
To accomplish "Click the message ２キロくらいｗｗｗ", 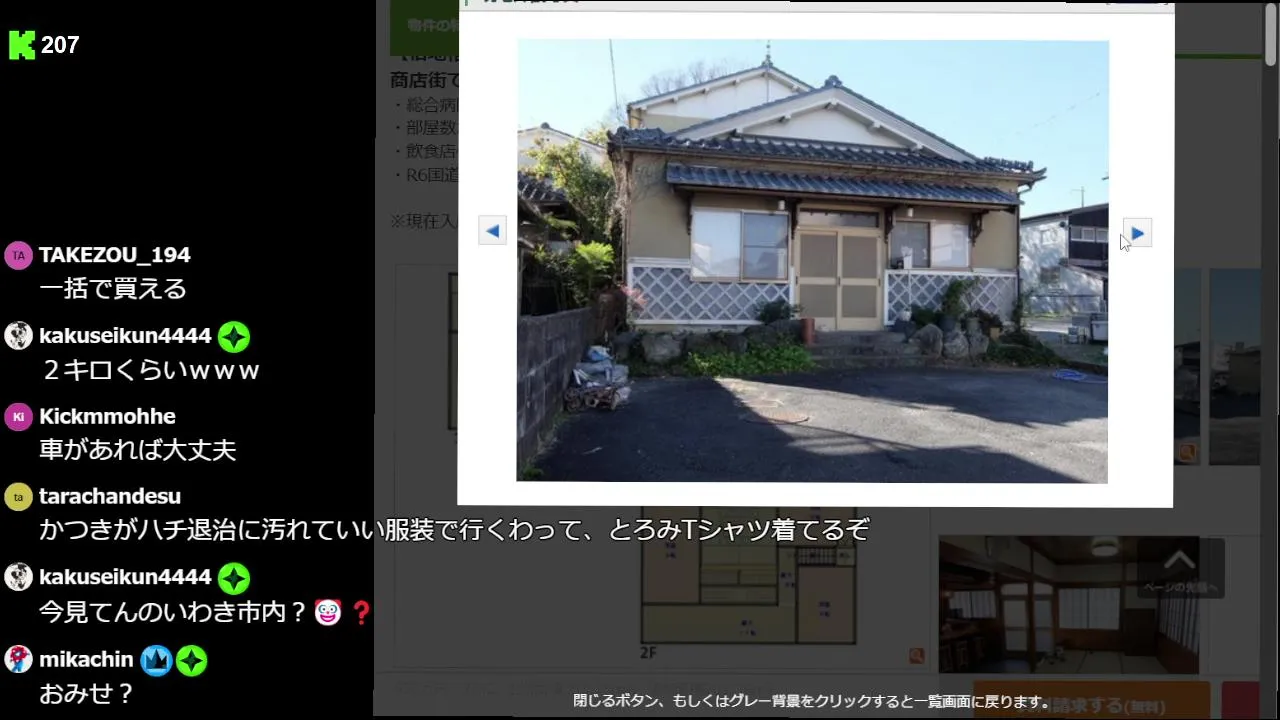I will pos(150,370).
